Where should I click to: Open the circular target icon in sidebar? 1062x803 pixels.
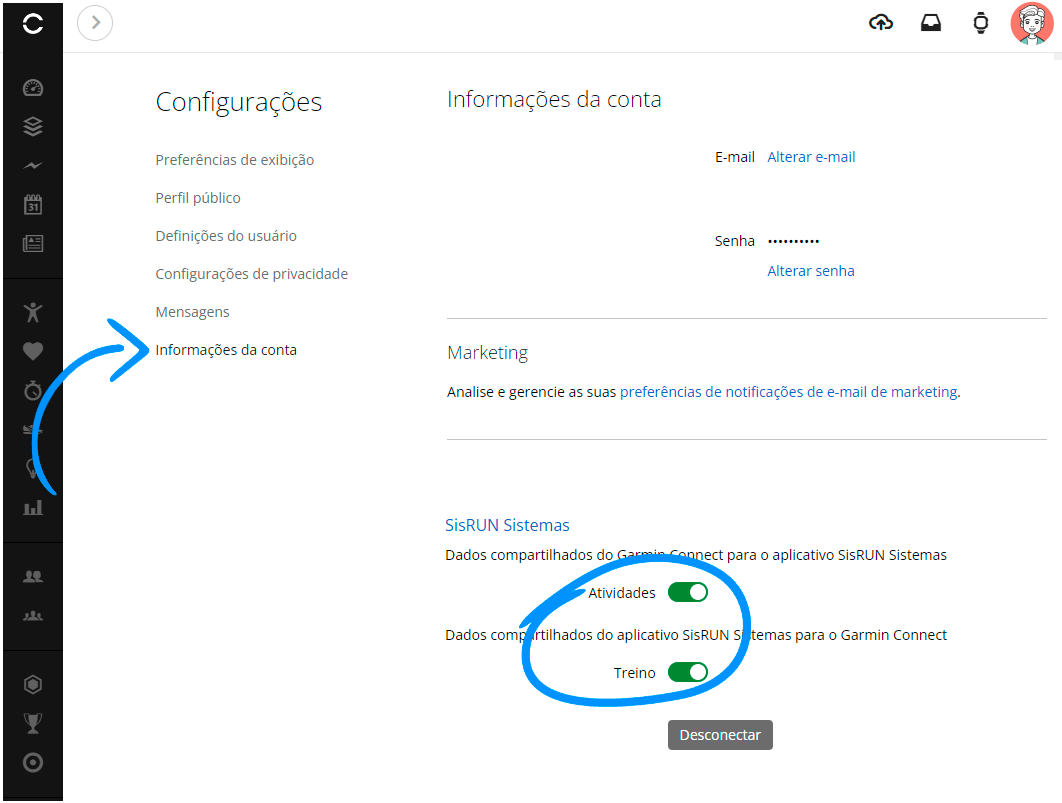click(33, 762)
